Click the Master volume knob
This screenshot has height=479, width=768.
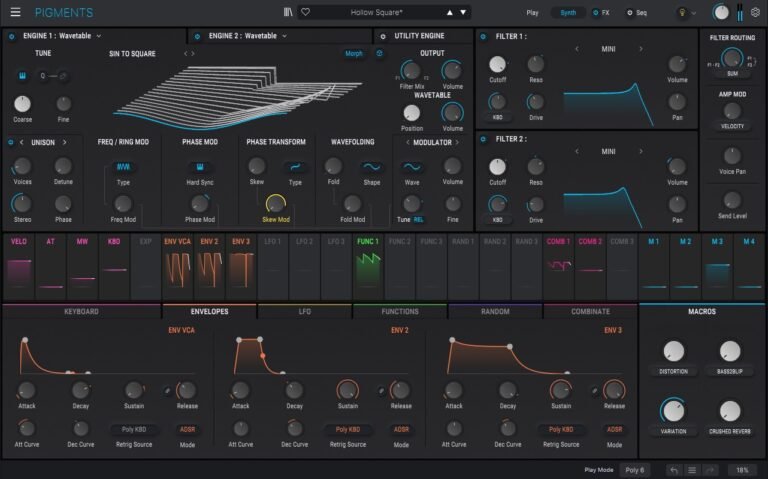pyautogui.click(x=721, y=13)
